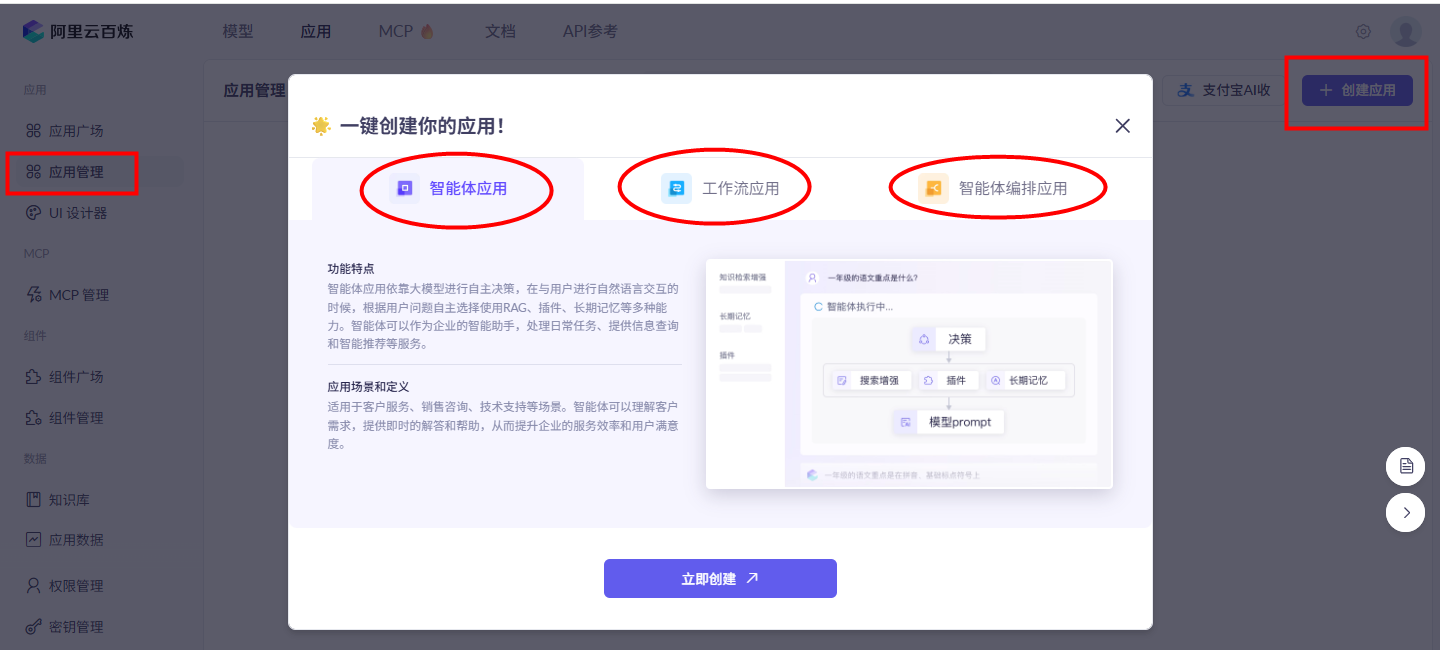Viewport: 1440px width, 650px height.
Task: Switch to the 工作流应用 tab
Action: (x=720, y=188)
